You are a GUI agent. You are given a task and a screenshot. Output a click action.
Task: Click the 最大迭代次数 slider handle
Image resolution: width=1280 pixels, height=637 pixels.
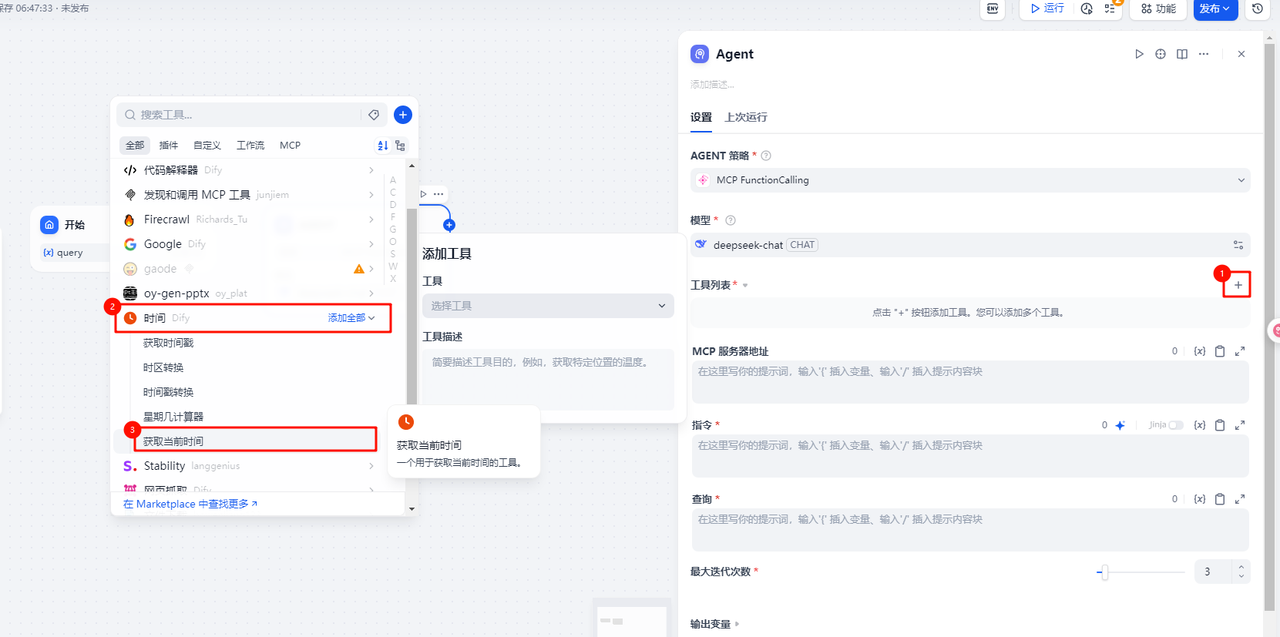[1103, 572]
